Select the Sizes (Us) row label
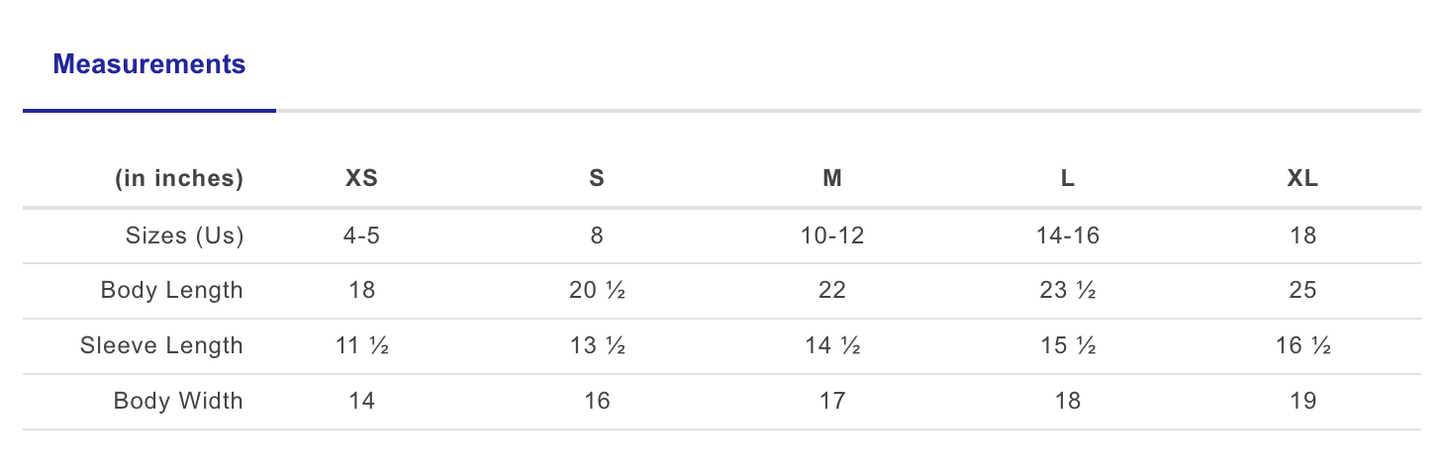This screenshot has width=1445, height=471. point(184,236)
